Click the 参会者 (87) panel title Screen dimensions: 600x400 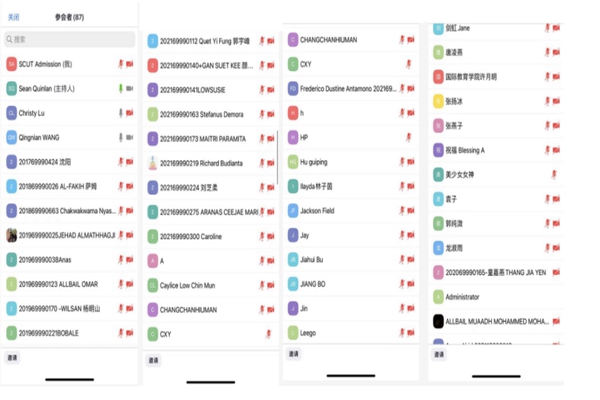[x=70, y=17]
